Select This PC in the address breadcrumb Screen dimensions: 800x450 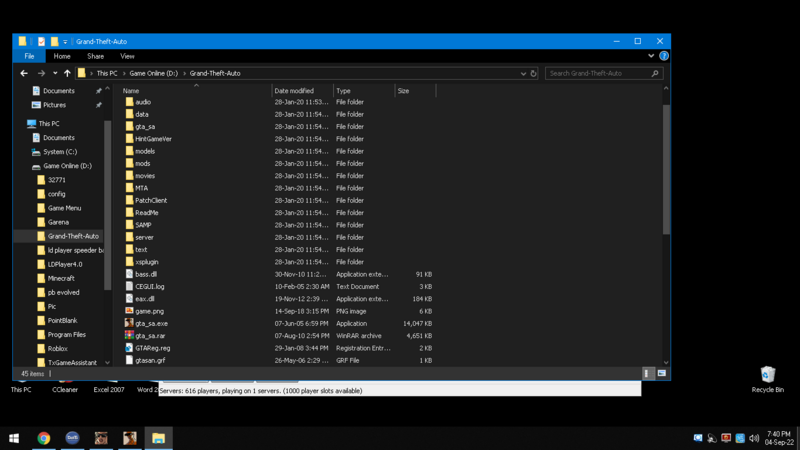pyautogui.click(x=107, y=73)
